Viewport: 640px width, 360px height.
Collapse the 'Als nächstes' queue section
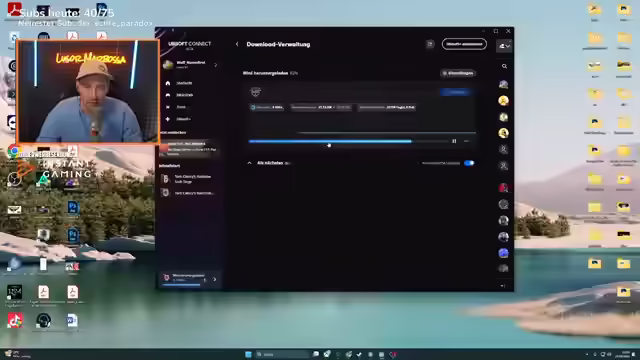click(x=249, y=163)
